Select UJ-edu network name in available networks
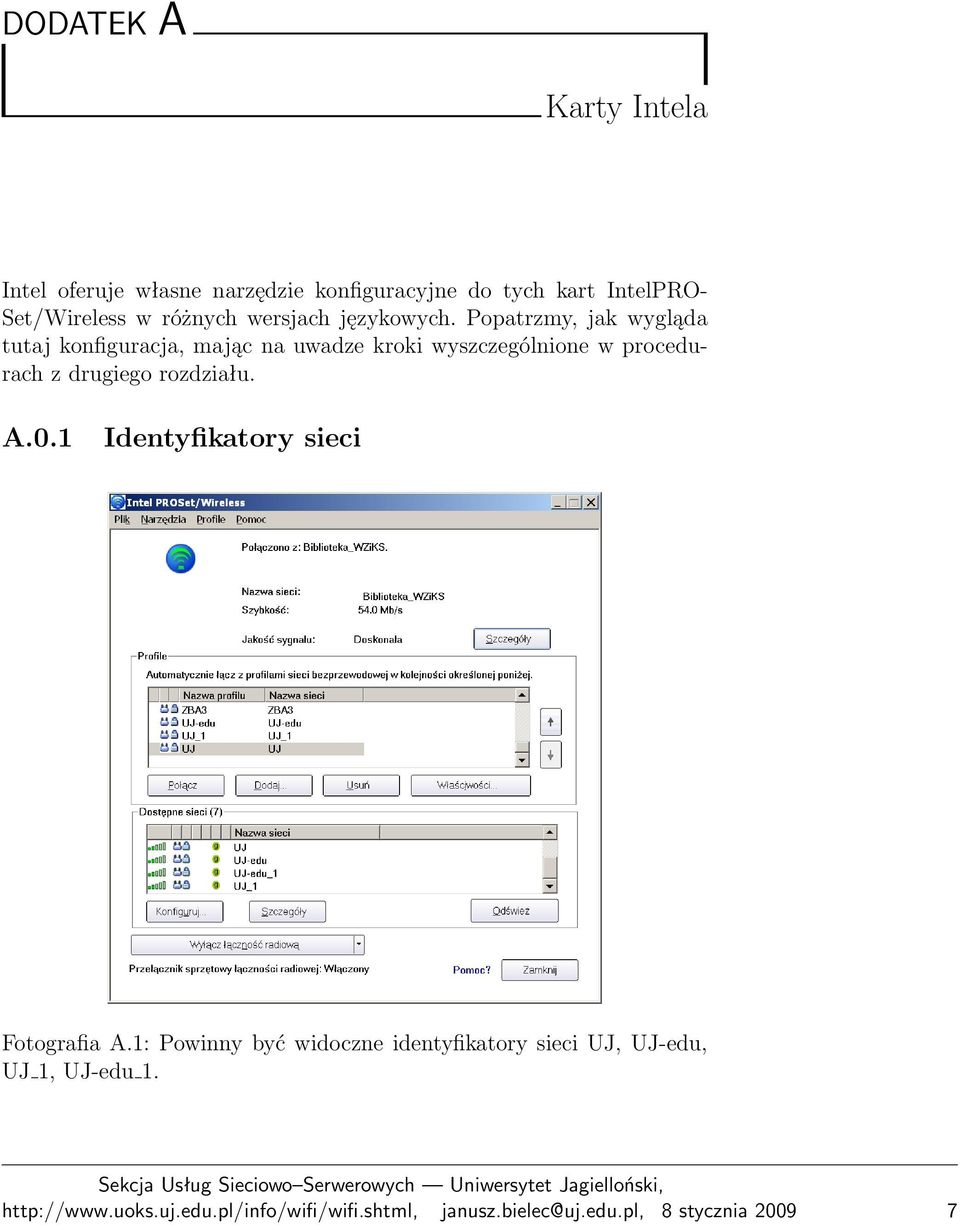The image size is (960, 1225). 250,860
